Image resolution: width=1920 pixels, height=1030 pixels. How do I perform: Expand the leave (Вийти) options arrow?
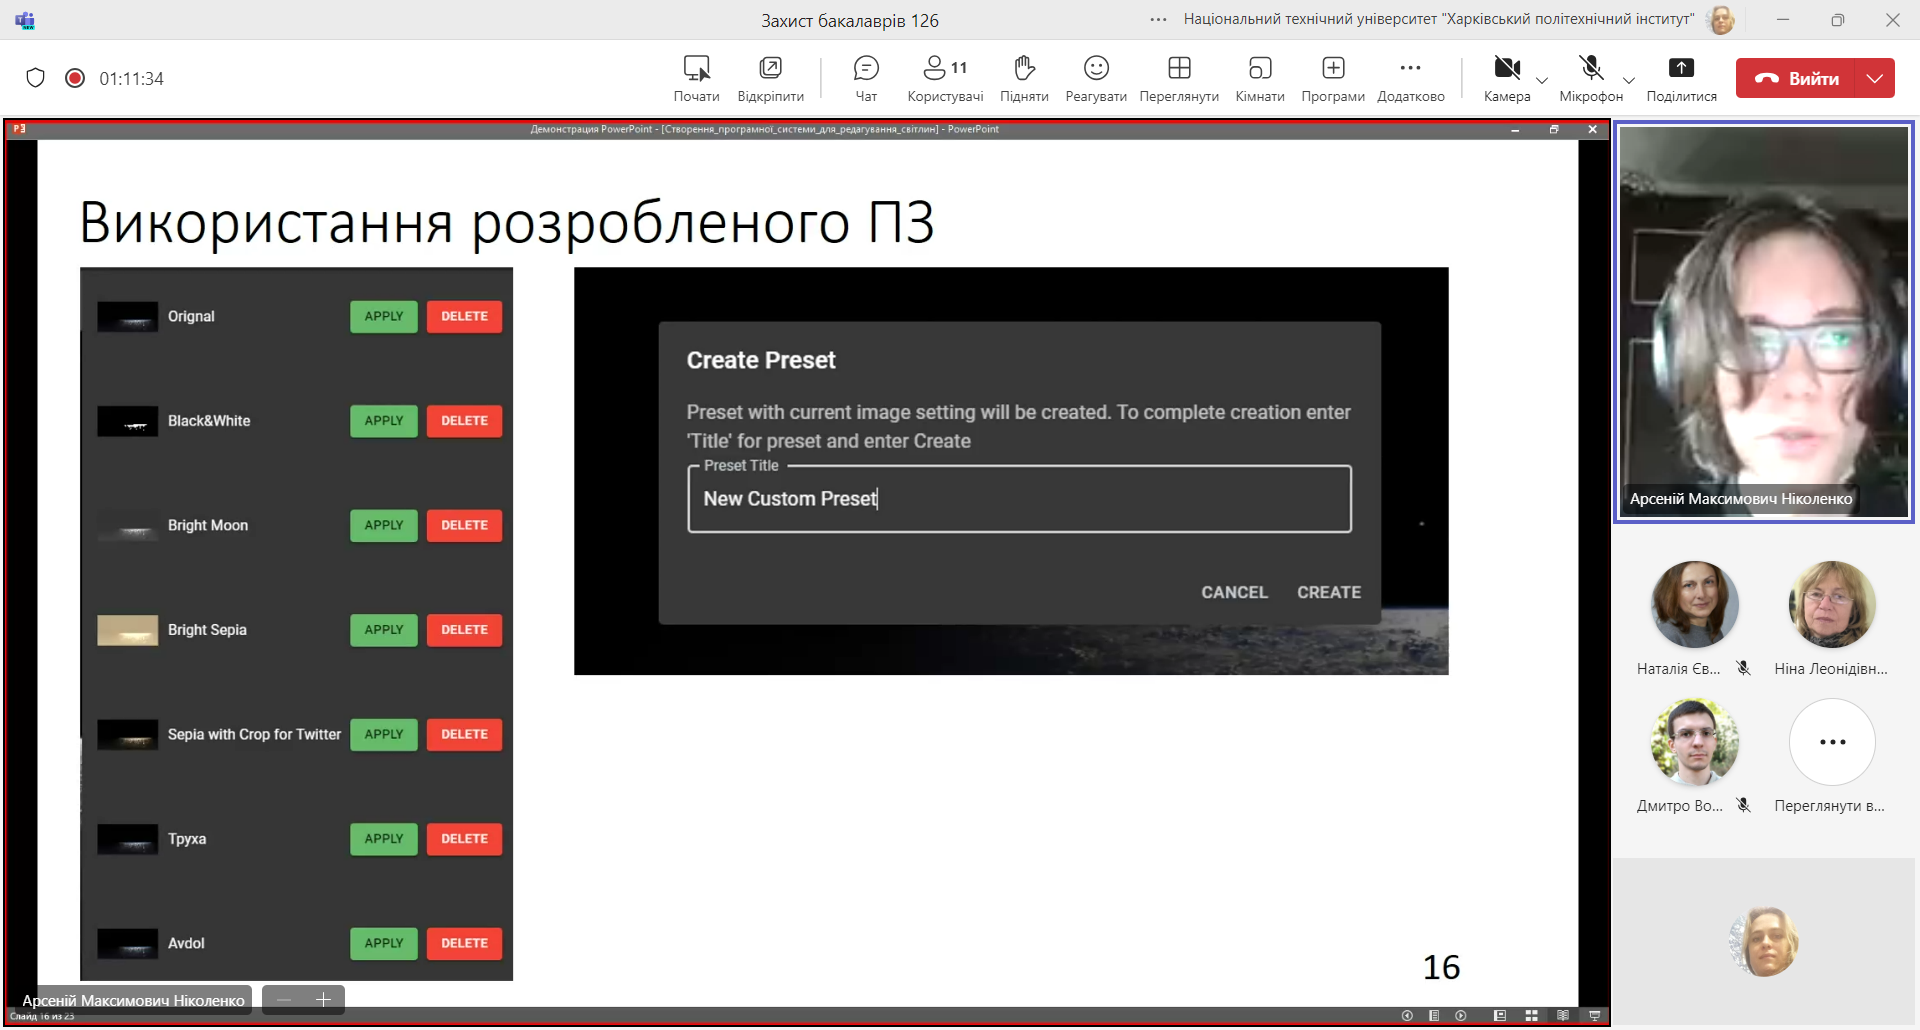click(x=1875, y=78)
